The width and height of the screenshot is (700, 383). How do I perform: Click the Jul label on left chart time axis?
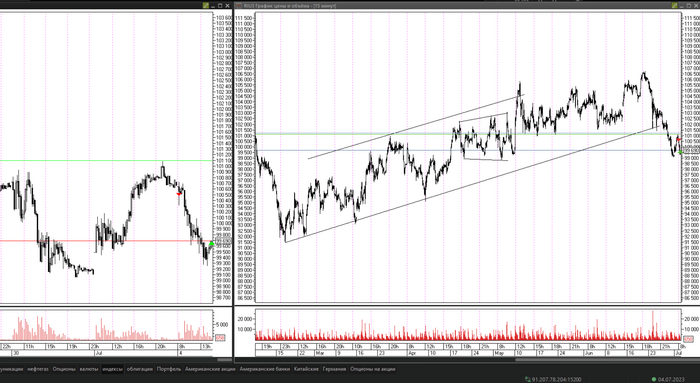pyautogui.click(x=99, y=353)
